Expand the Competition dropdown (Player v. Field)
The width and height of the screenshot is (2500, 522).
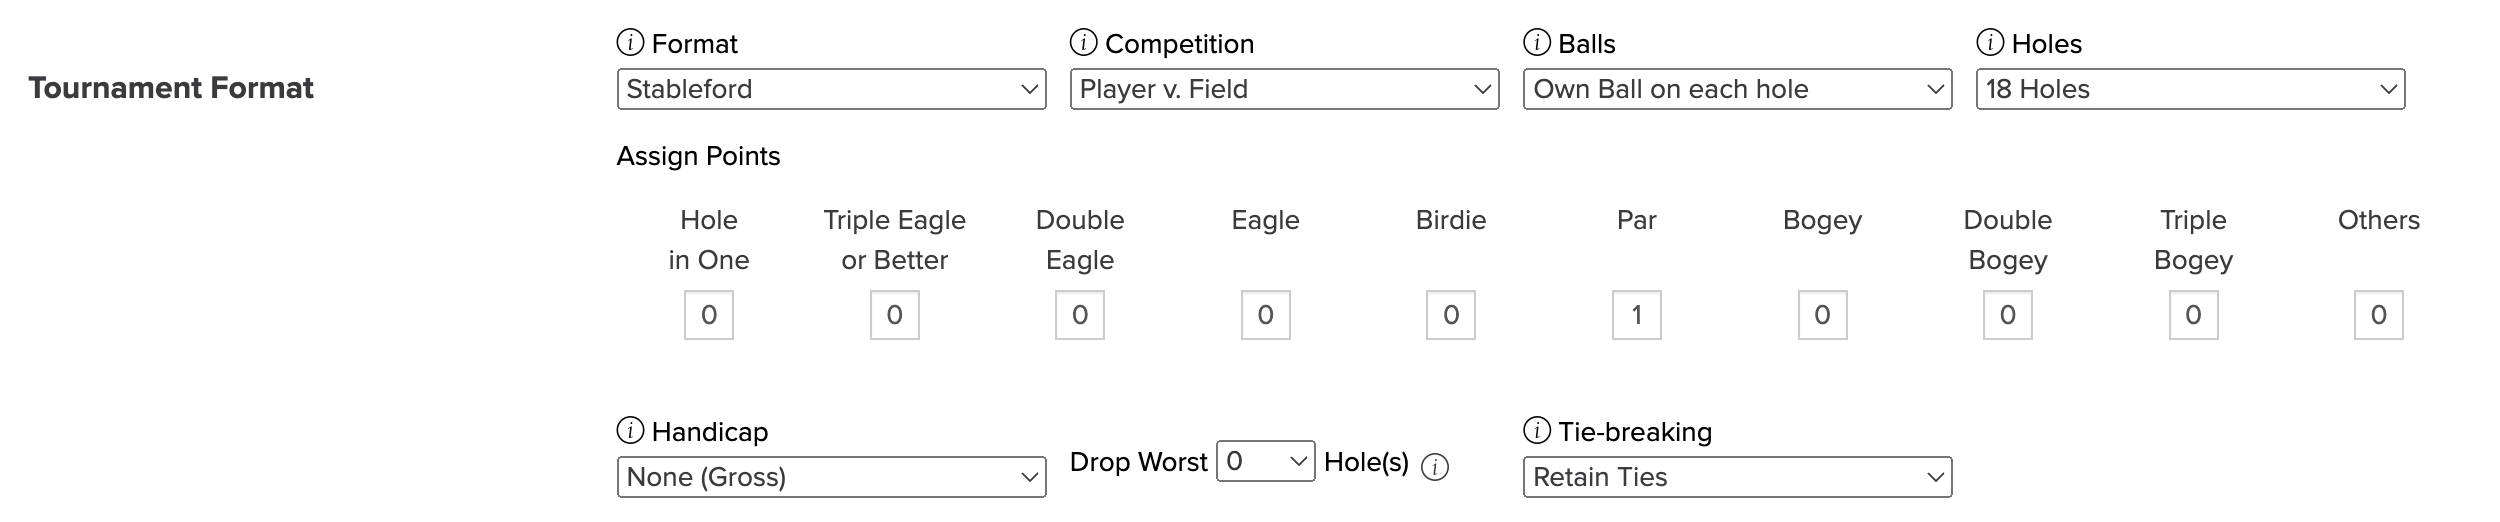coord(1285,89)
